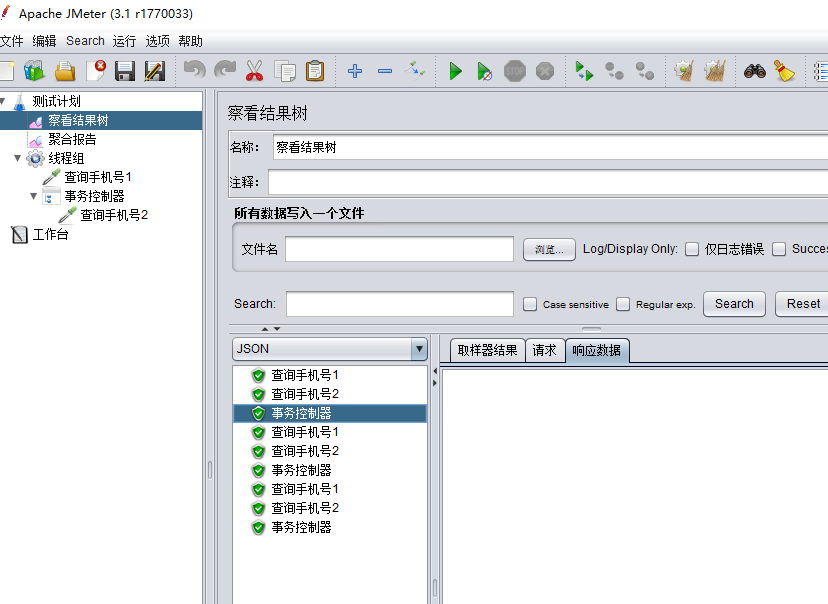This screenshot has width=828, height=604.
Task: Open the 帮助 menu
Action: 190,41
